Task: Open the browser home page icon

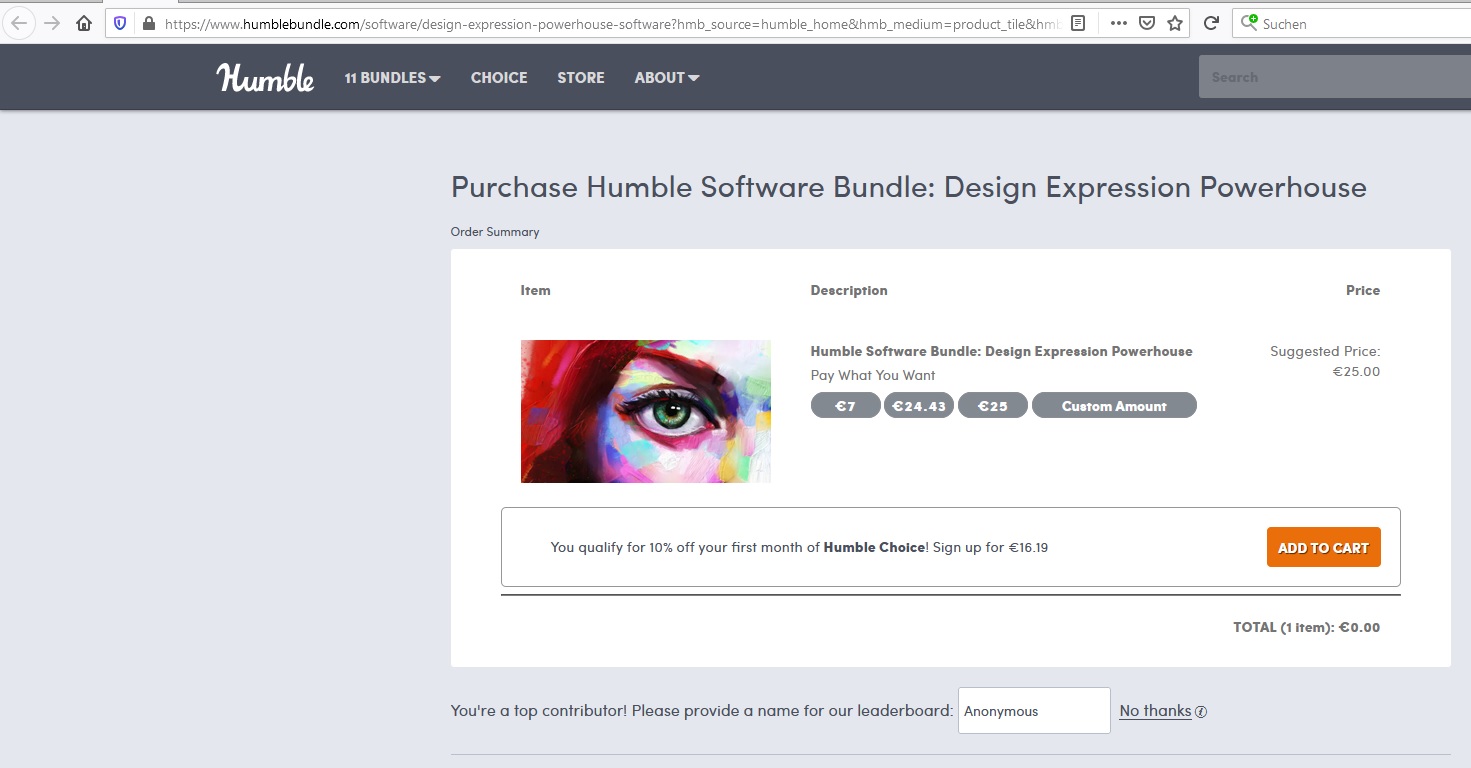Action: click(x=84, y=23)
